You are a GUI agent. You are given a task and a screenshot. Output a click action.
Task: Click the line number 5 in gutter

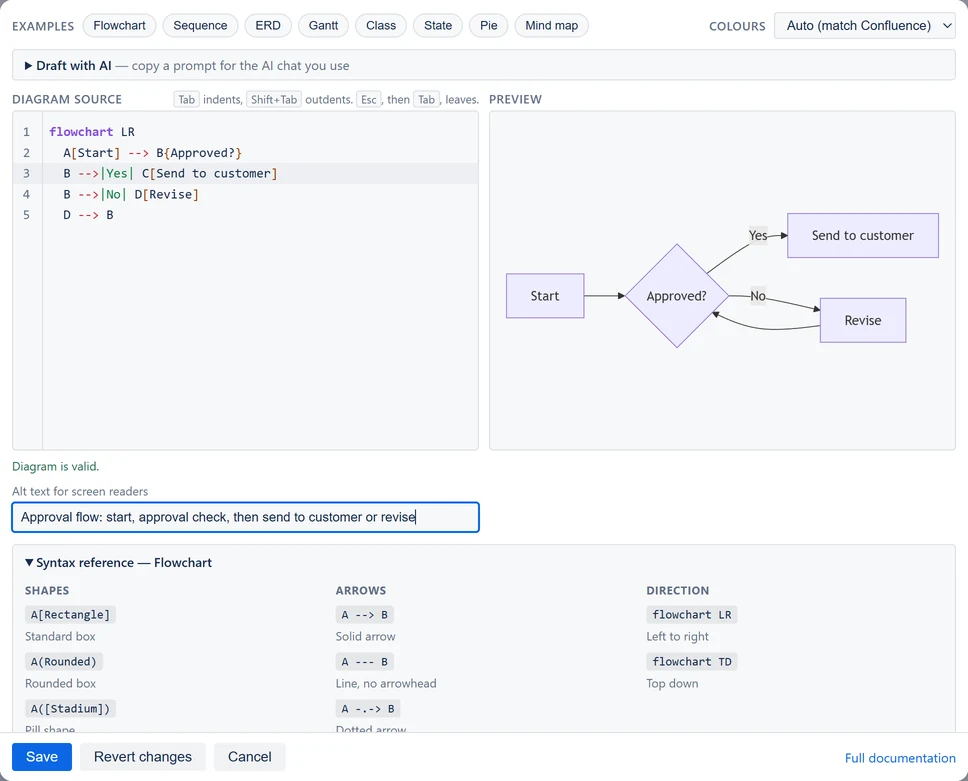click(27, 215)
